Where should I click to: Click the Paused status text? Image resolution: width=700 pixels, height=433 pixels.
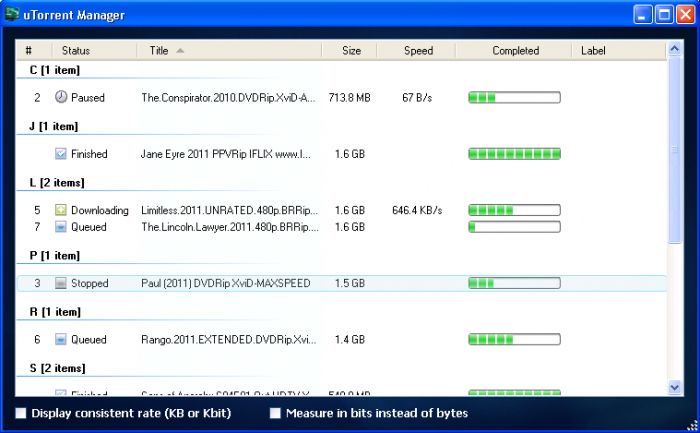tap(88, 97)
